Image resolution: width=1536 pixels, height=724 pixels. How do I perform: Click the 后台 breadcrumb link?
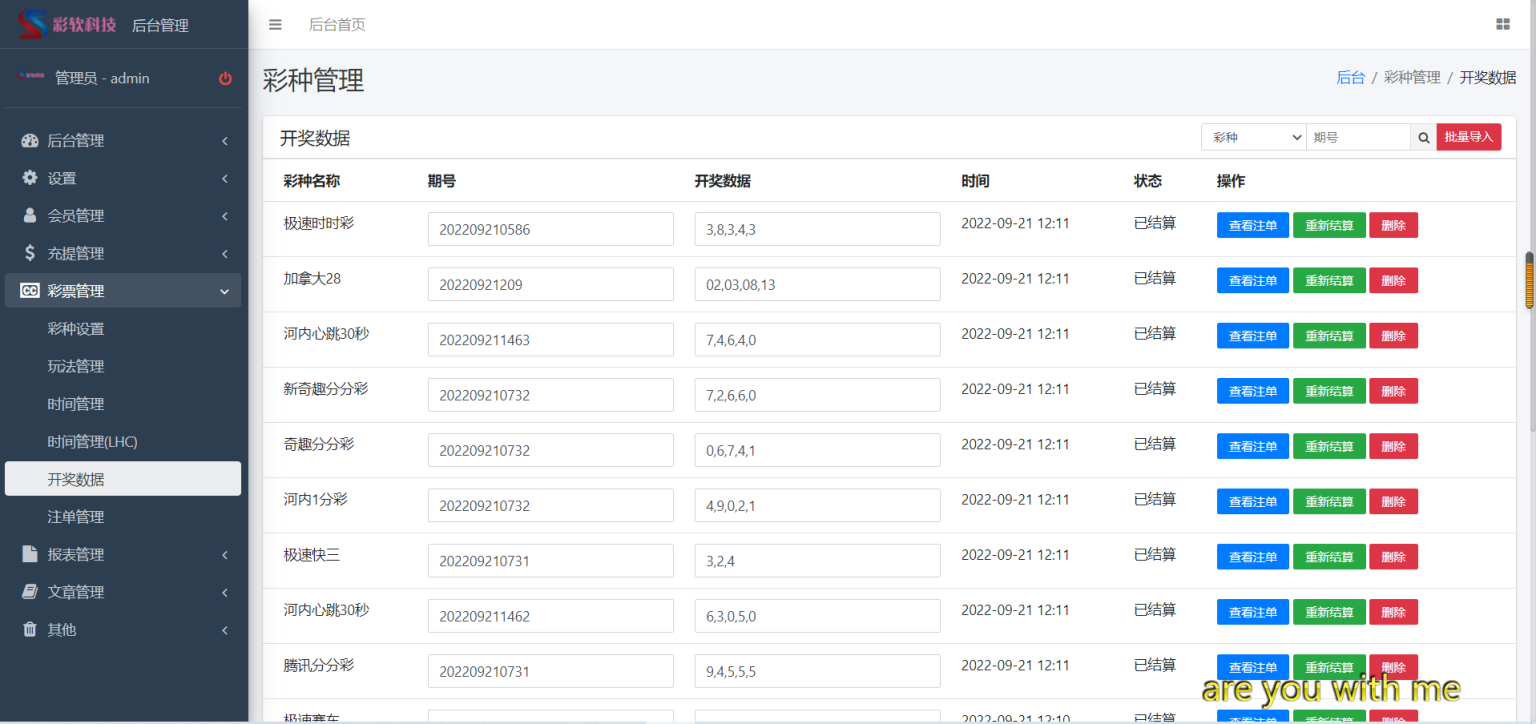click(x=1350, y=78)
